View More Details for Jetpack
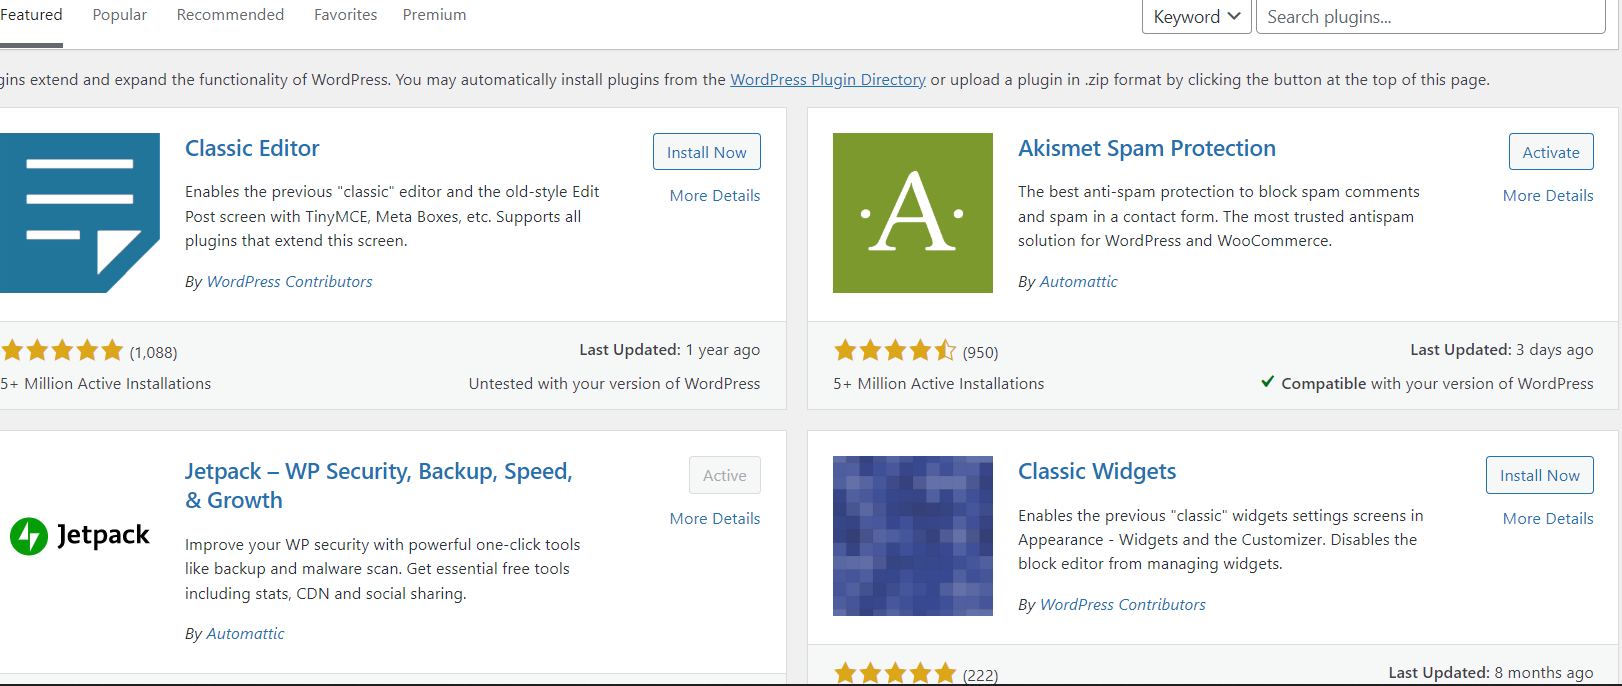 pos(715,518)
